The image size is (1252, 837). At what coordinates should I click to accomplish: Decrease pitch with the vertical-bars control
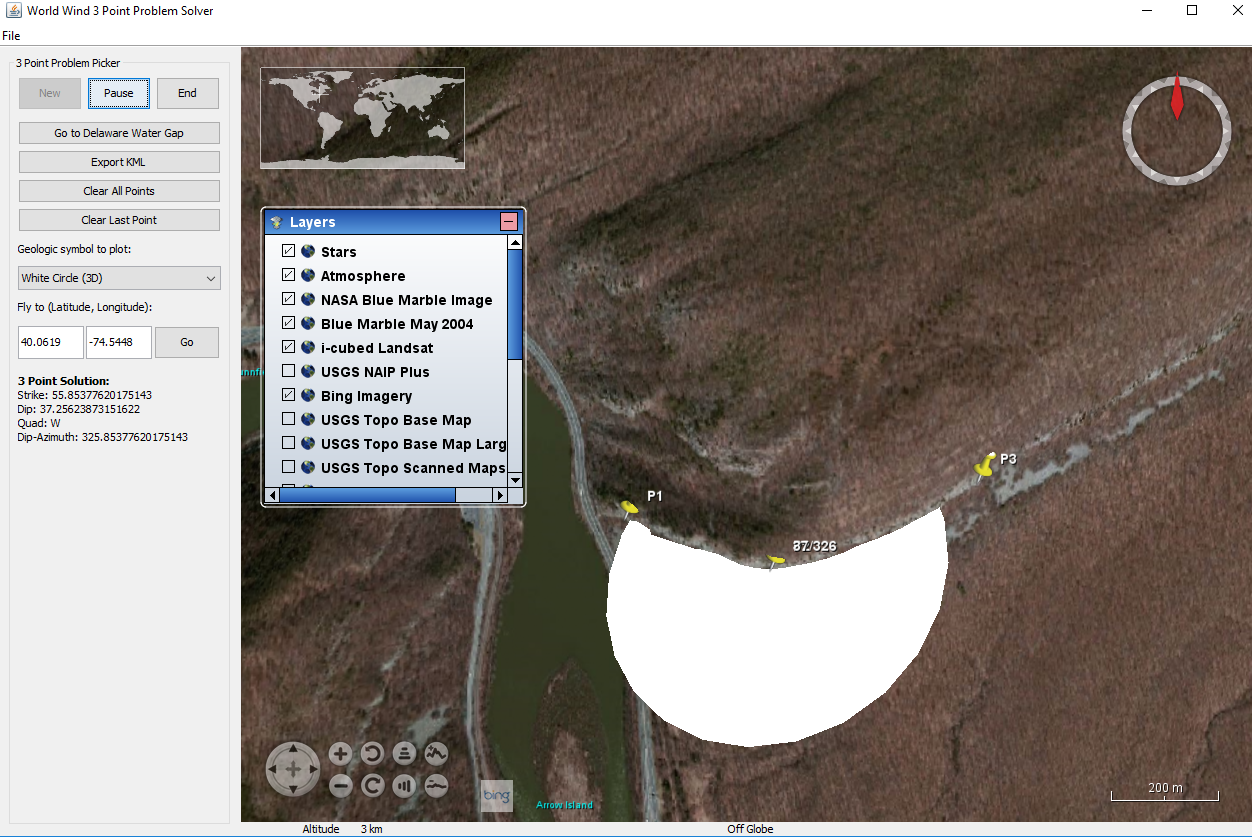(x=404, y=786)
